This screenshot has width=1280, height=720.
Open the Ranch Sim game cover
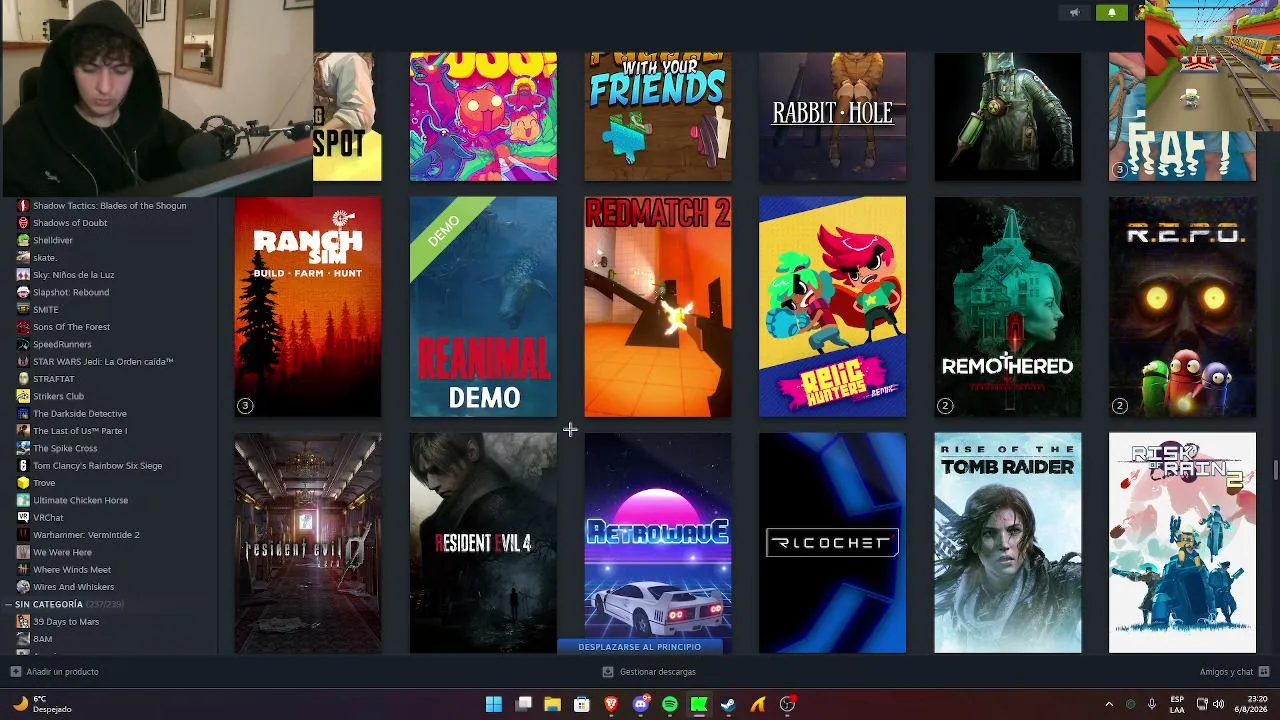[308, 307]
